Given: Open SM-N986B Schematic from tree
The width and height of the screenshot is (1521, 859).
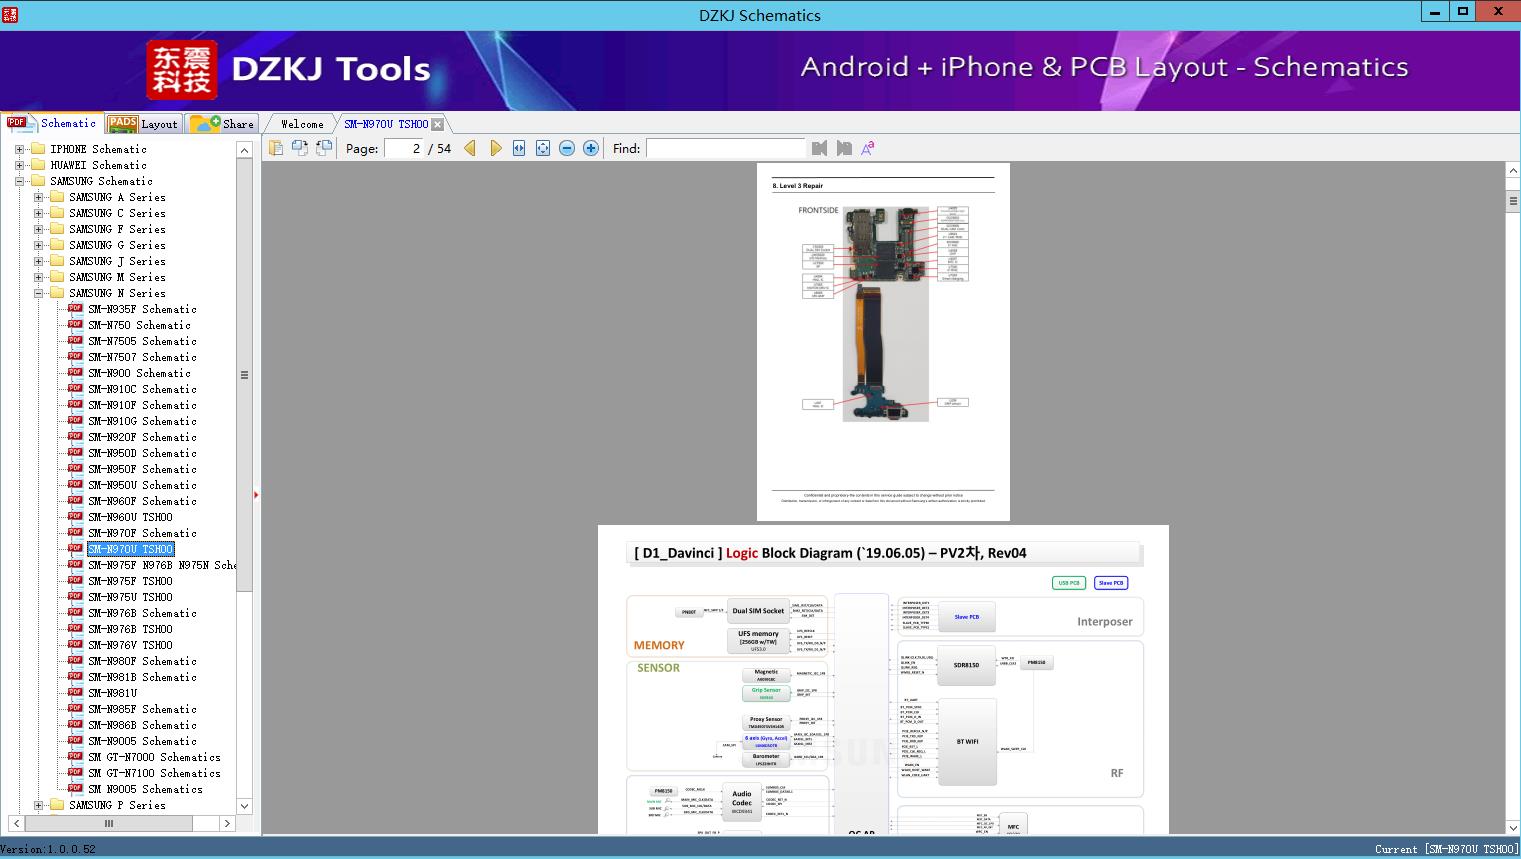Looking at the screenshot, I should click(142, 725).
